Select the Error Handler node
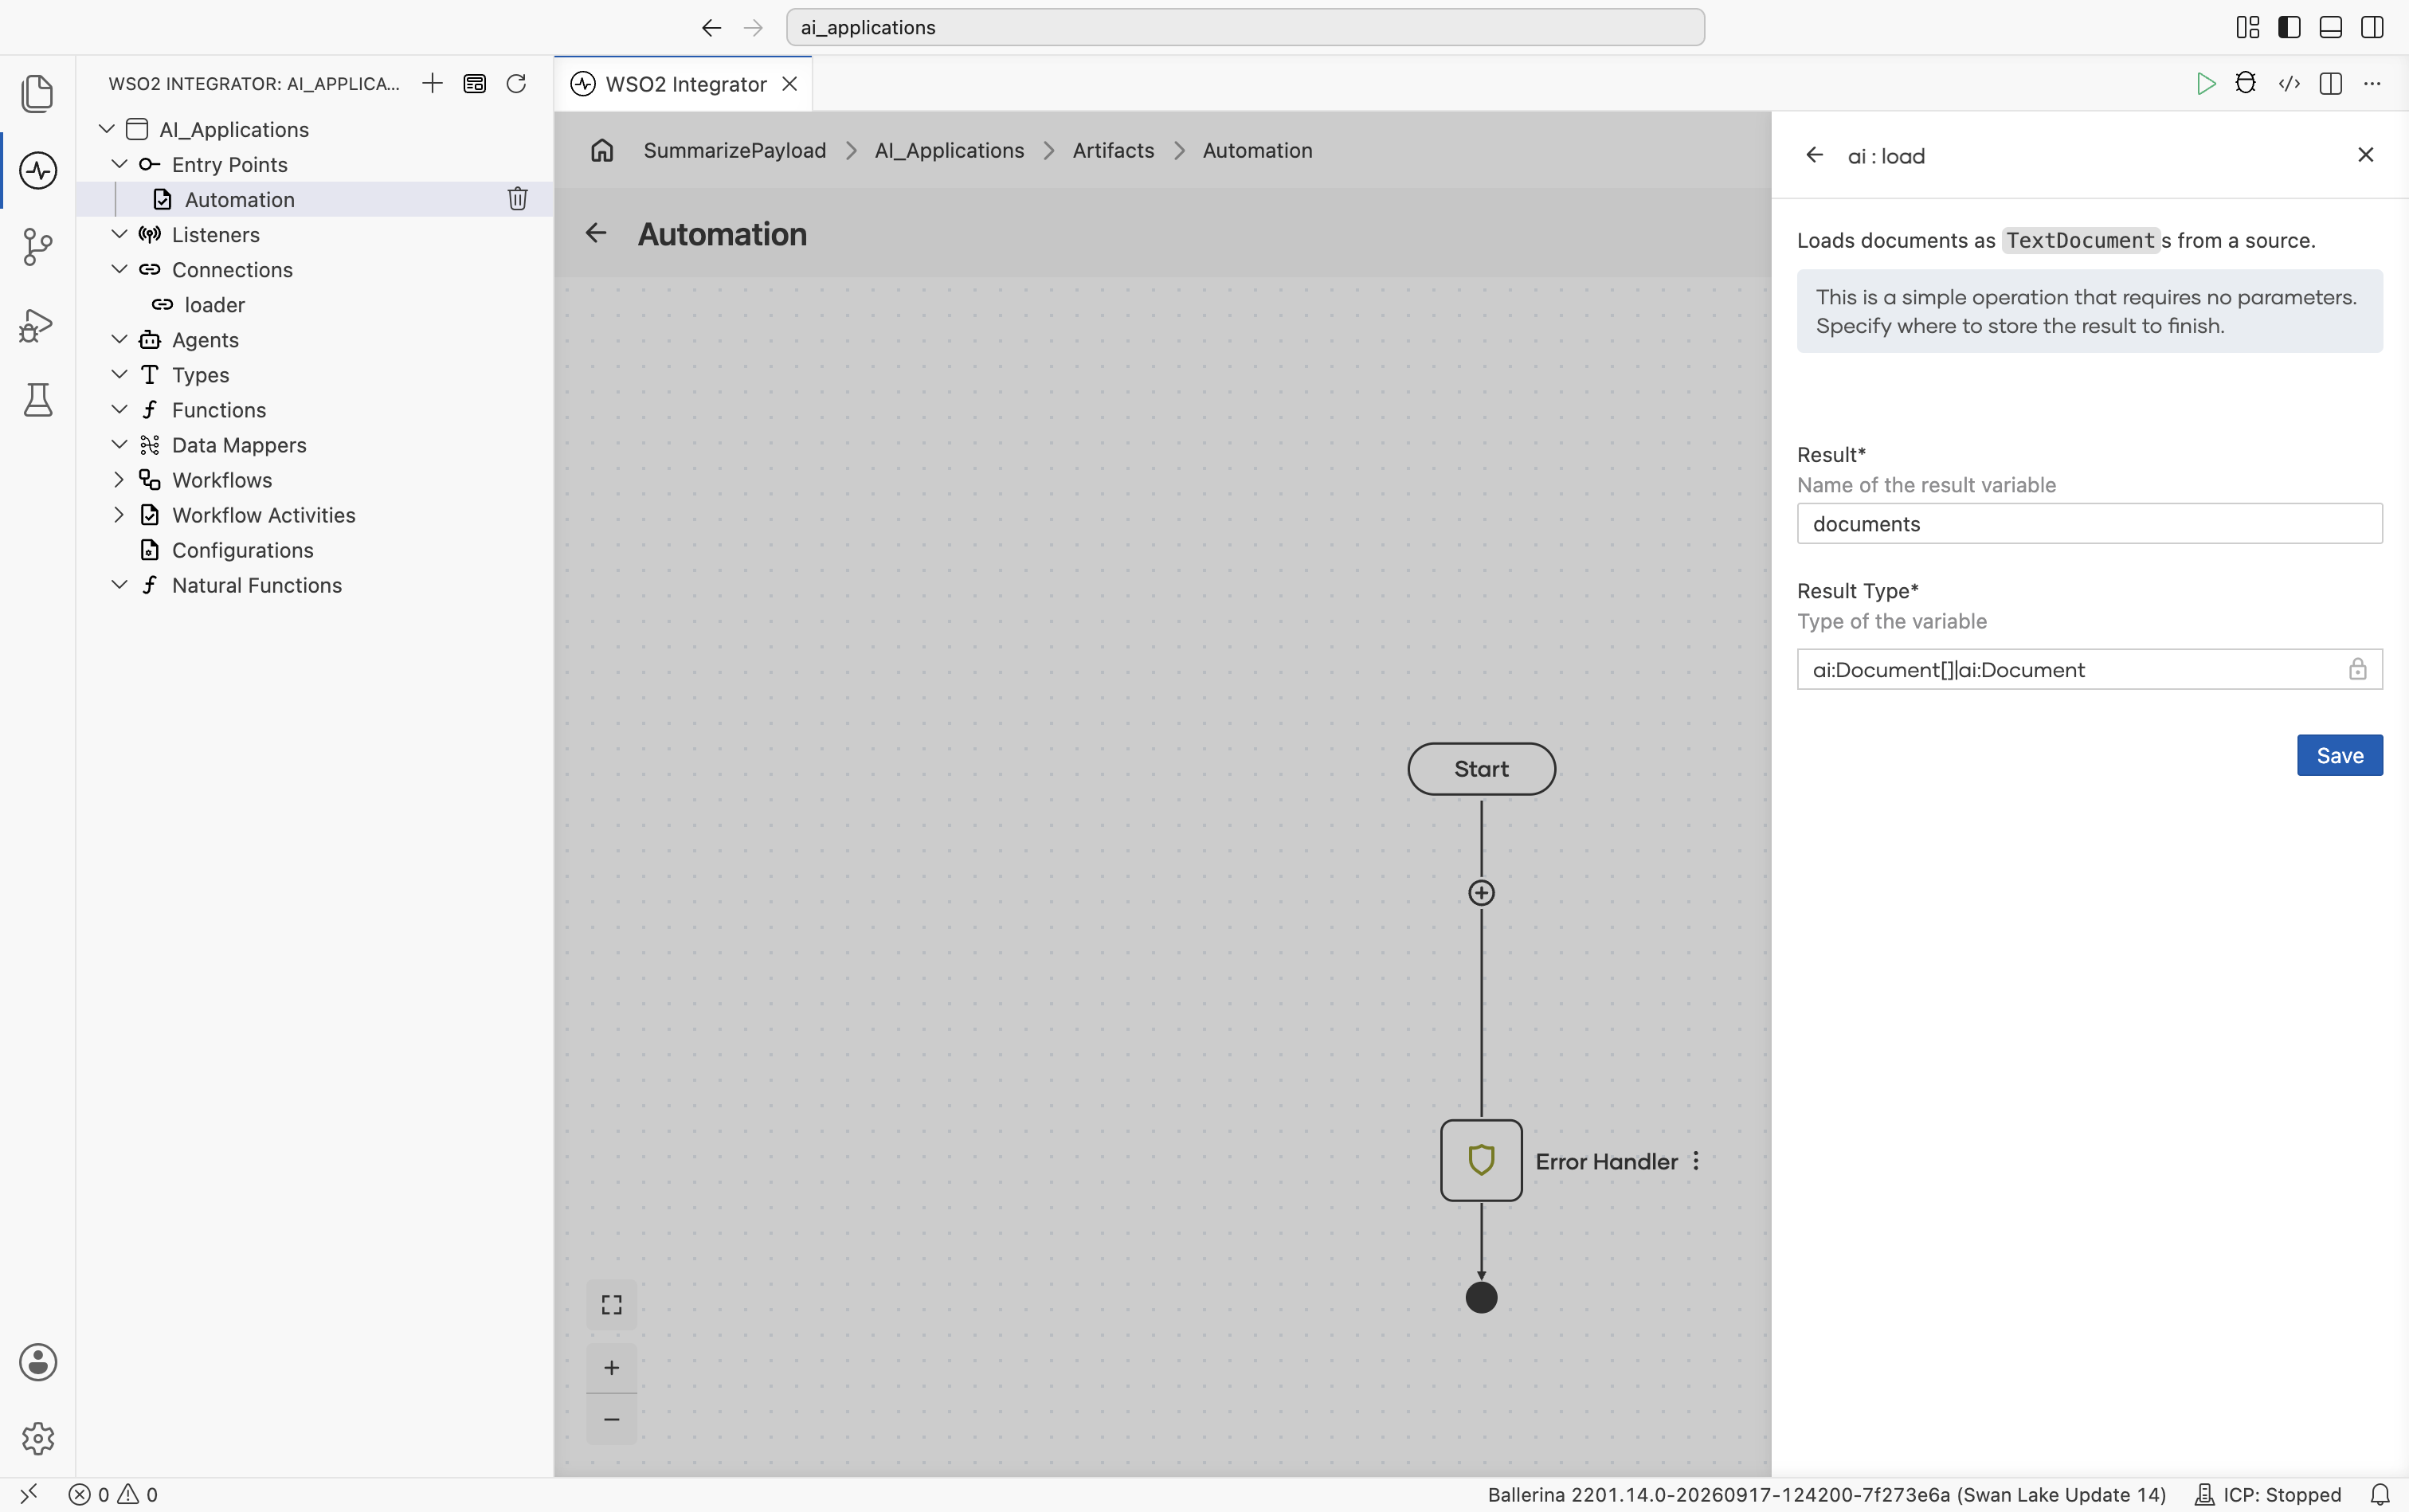Image resolution: width=2409 pixels, height=1512 pixels. click(x=1481, y=1160)
